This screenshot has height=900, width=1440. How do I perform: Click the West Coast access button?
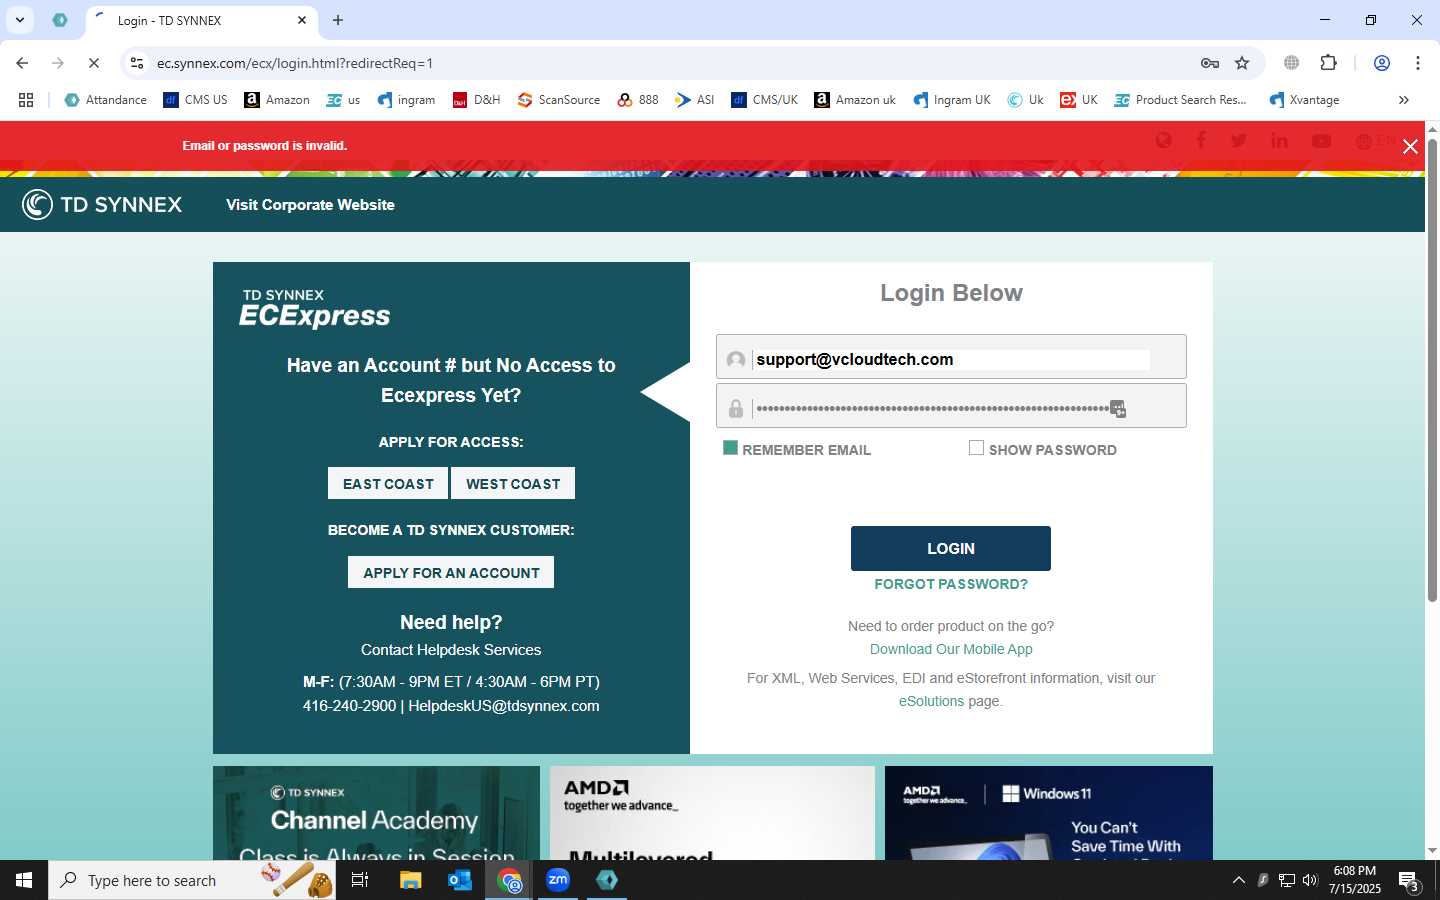click(513, 484)
